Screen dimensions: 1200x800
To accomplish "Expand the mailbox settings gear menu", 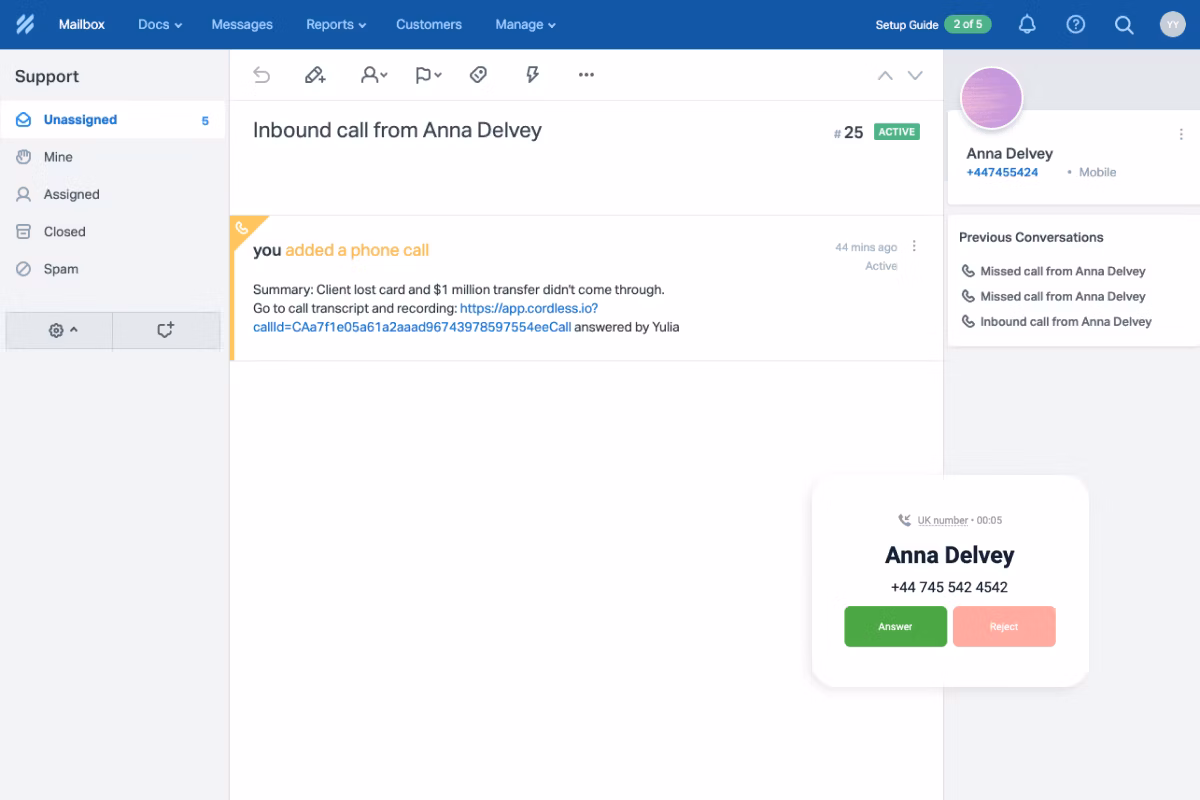I will pyautogui.click(x=62, y=330).
